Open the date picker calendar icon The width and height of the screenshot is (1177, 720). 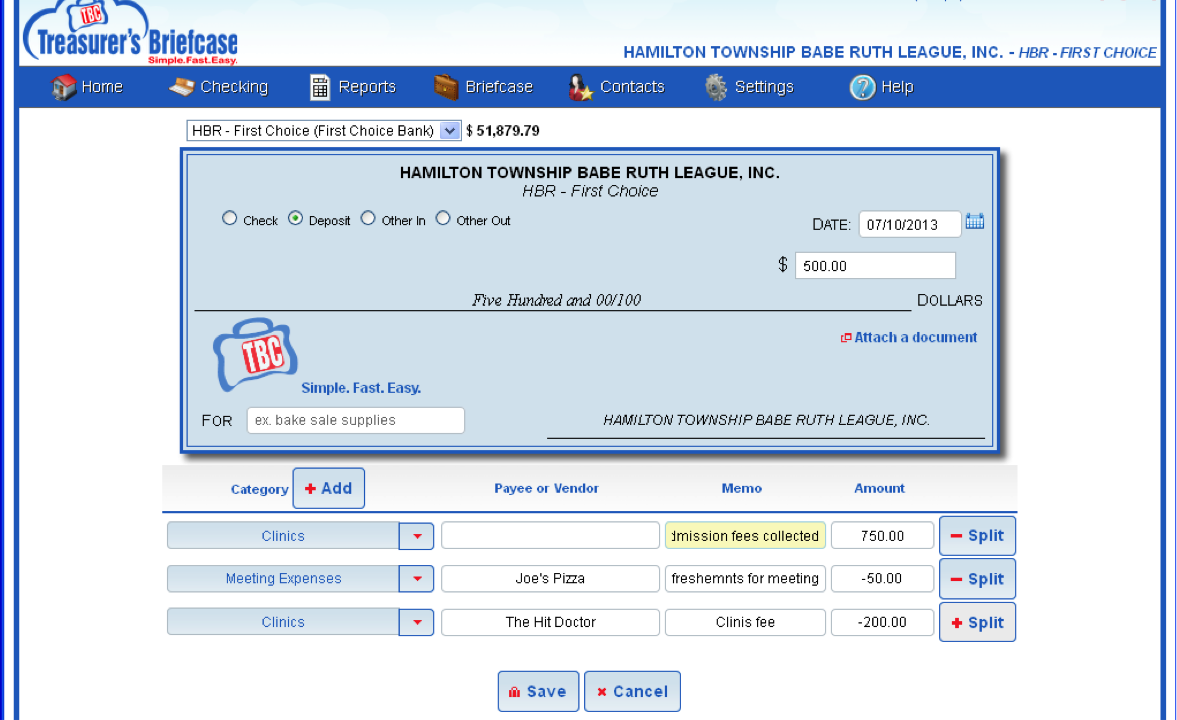(x=974, y=221)
